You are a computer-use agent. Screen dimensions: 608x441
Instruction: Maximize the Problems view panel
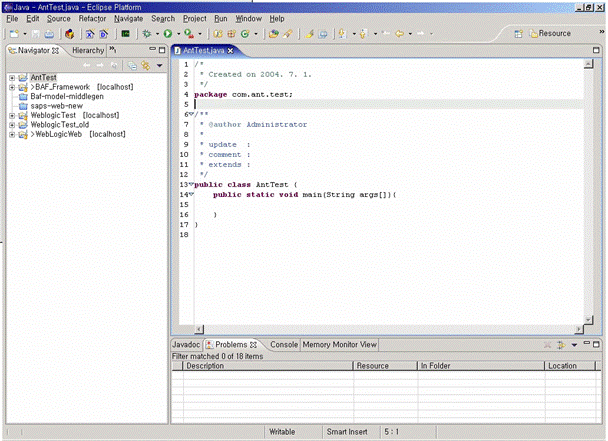click(597, 345)
